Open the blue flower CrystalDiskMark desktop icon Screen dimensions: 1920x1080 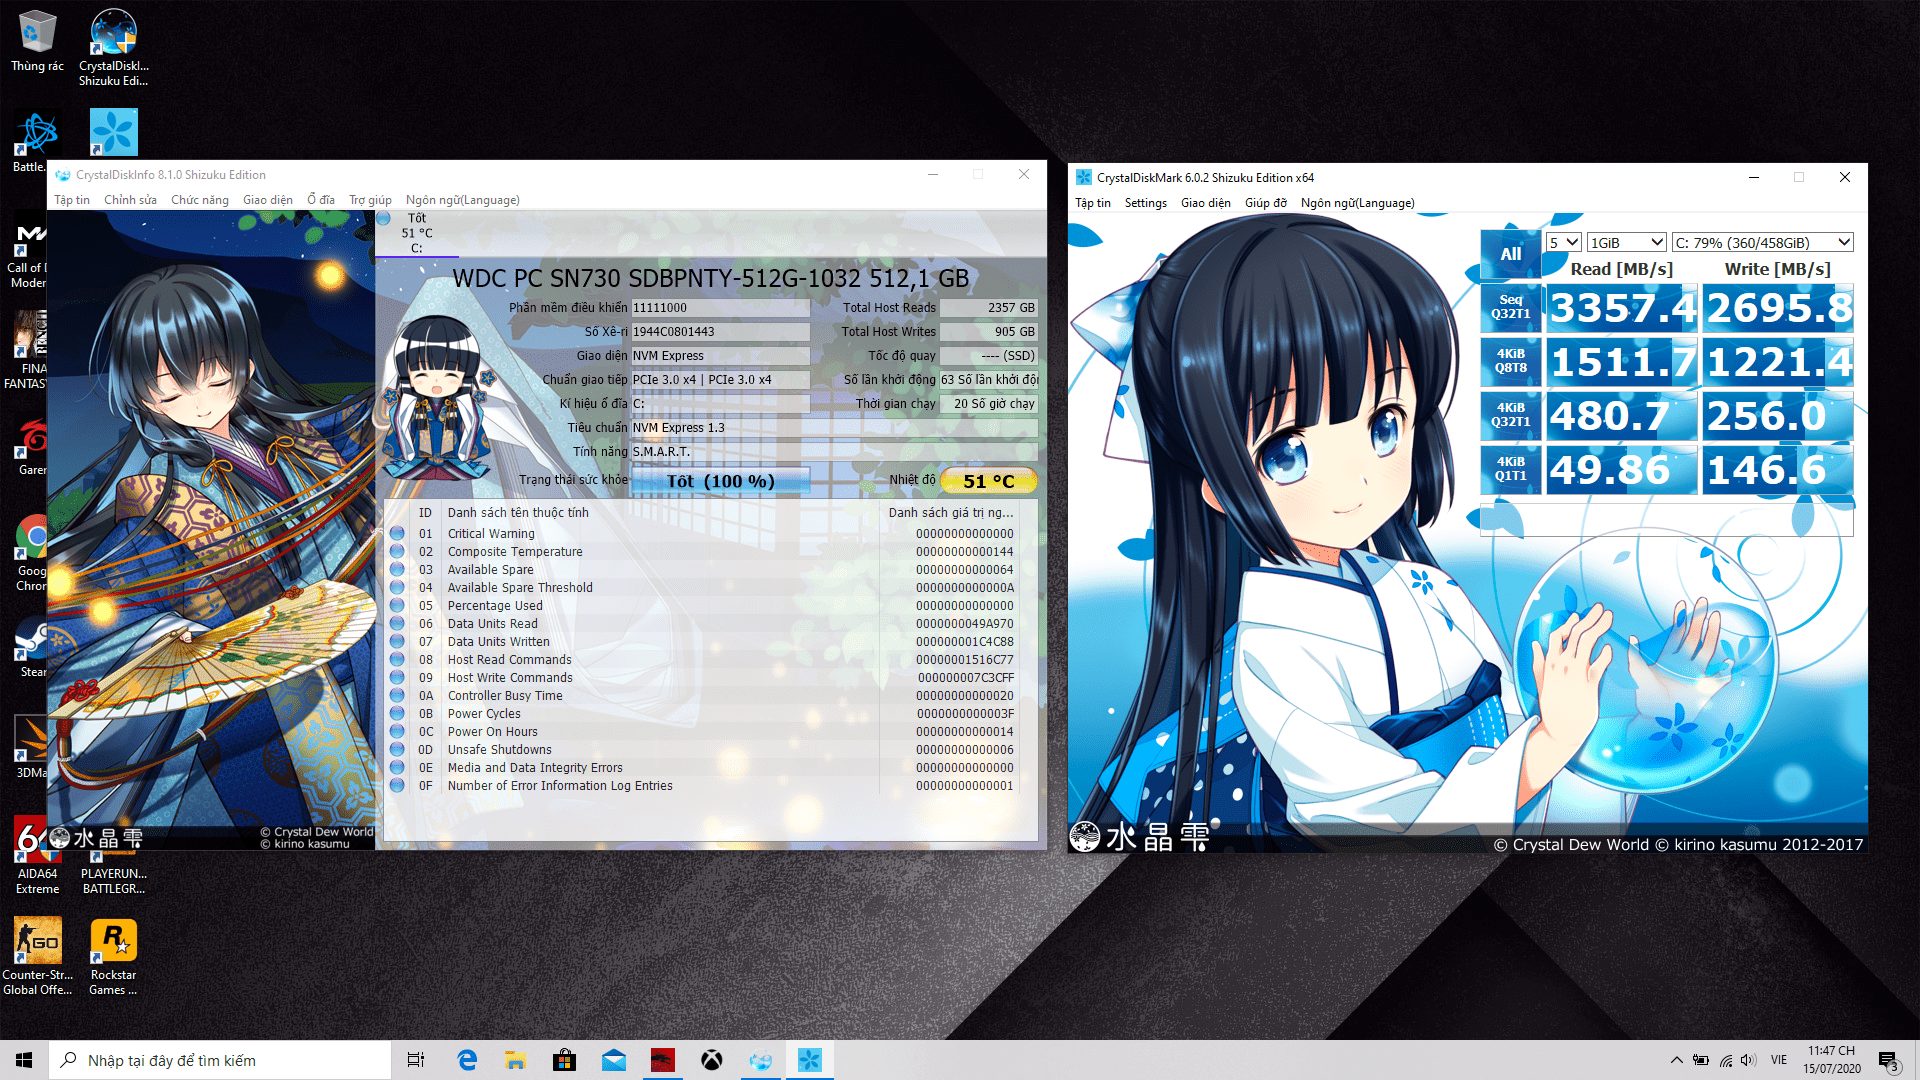(x=113, y=132)
